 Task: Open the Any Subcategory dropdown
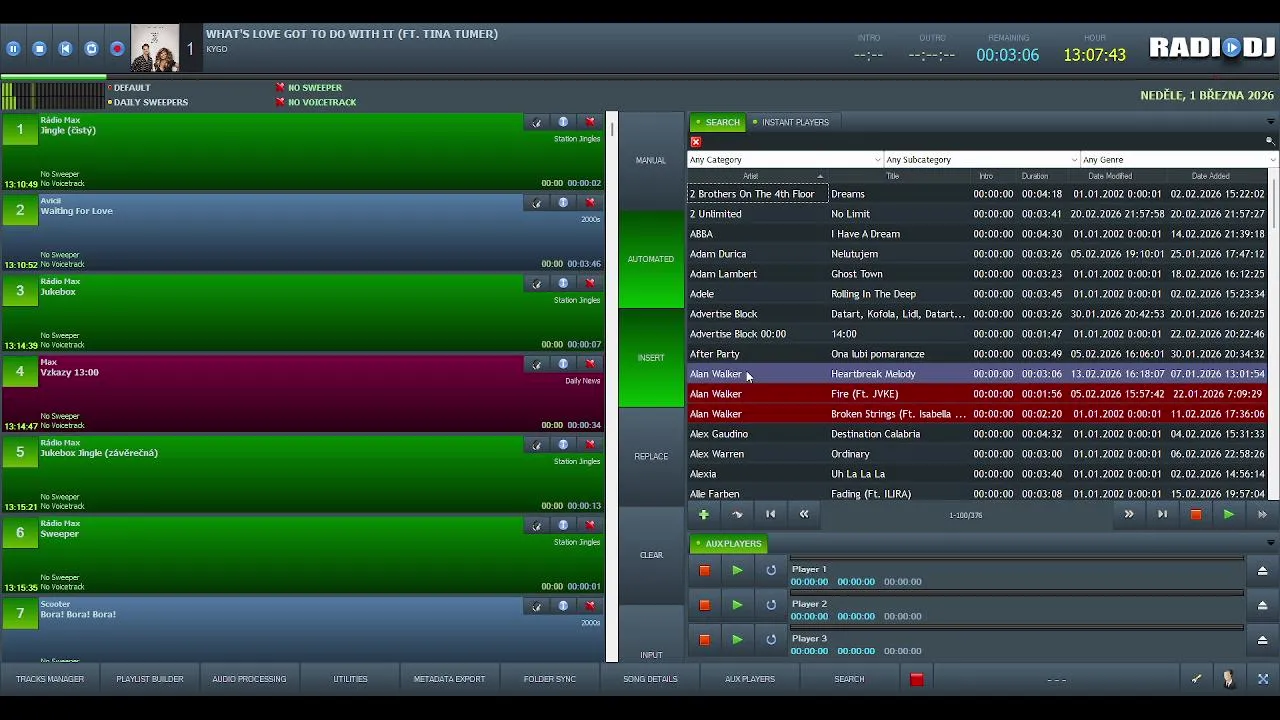point(982,160)
